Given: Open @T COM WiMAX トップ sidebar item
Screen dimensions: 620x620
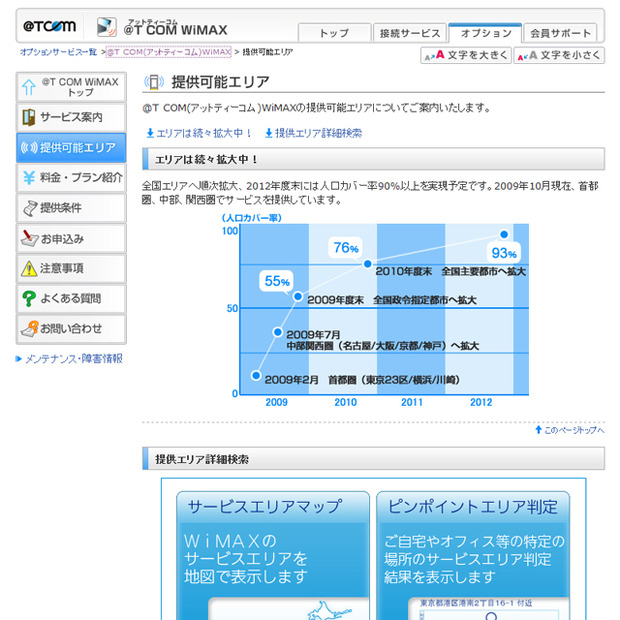Looking at the screenshot, I should 71,87.
